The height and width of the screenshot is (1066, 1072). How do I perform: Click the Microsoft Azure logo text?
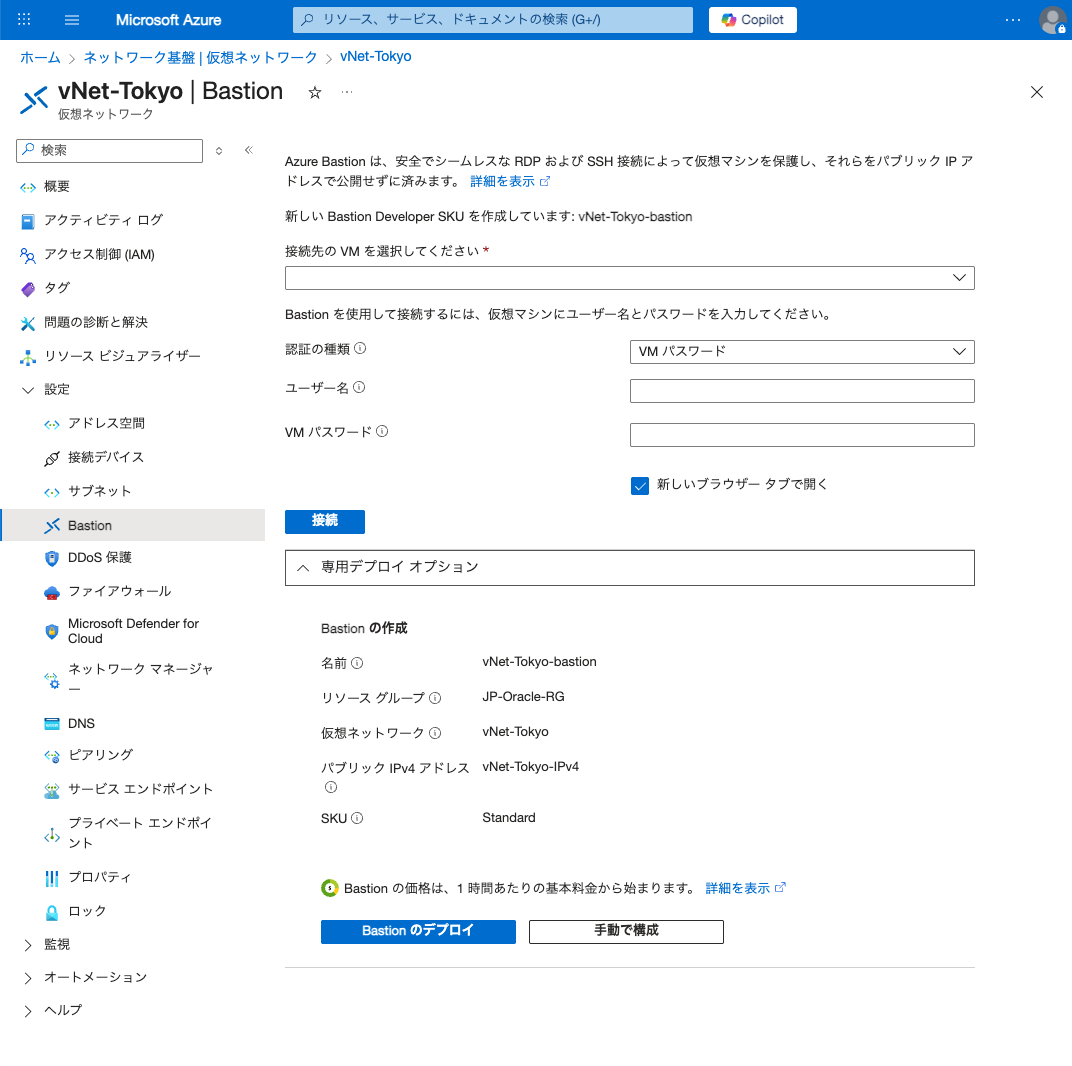point(168,20)
